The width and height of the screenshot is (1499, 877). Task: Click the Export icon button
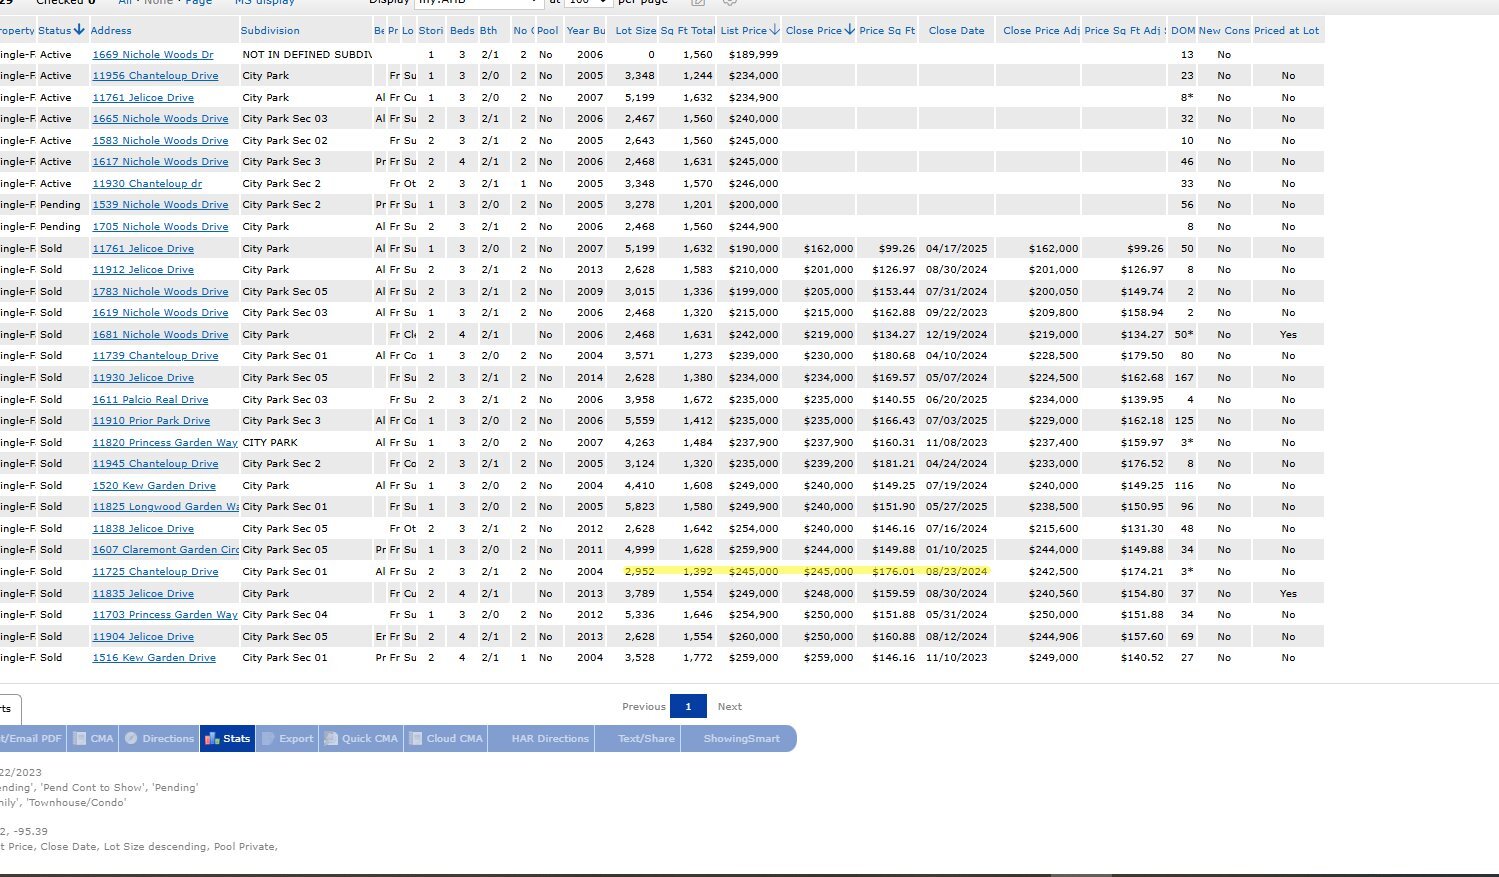287,739
